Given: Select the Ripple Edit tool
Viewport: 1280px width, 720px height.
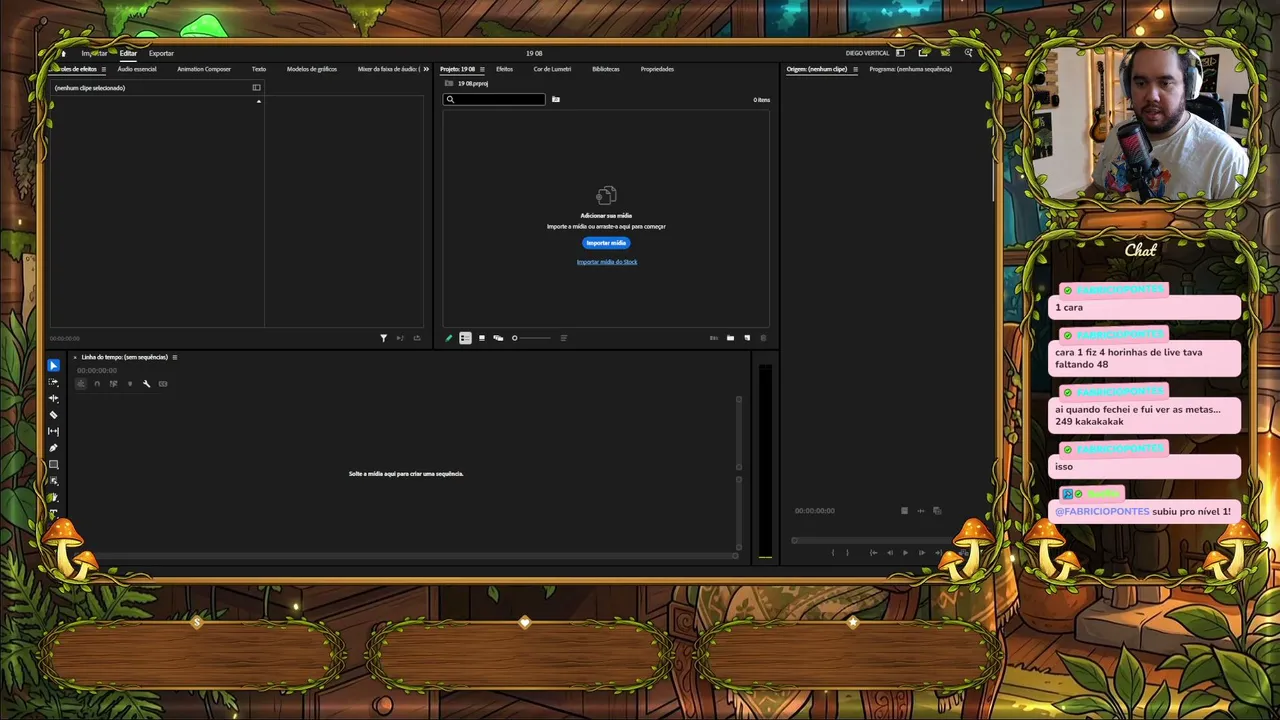Looking at the screenshot, I should pos(54,398).
